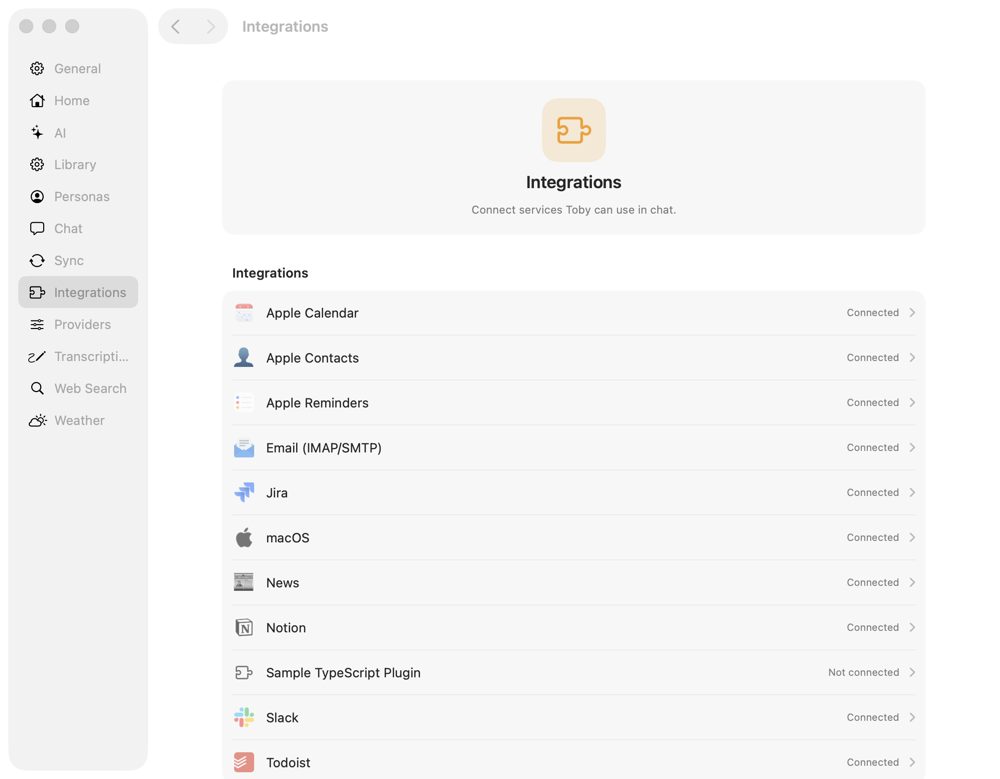Click the General gear icon in sidebar
1000x779 pixels.
(37, 68)
